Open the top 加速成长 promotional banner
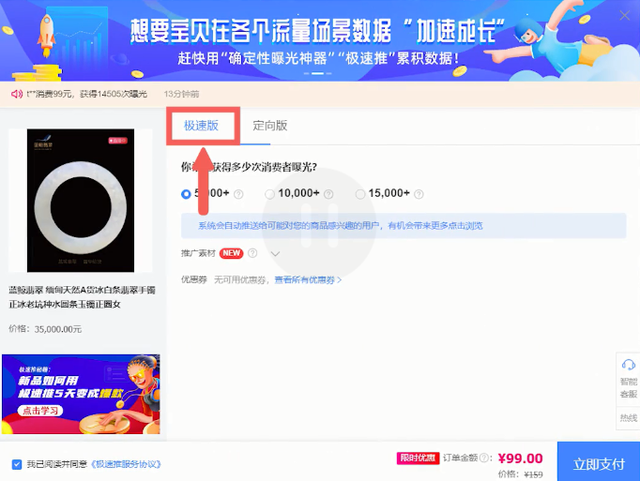640x481 pixels. point(320,40)
